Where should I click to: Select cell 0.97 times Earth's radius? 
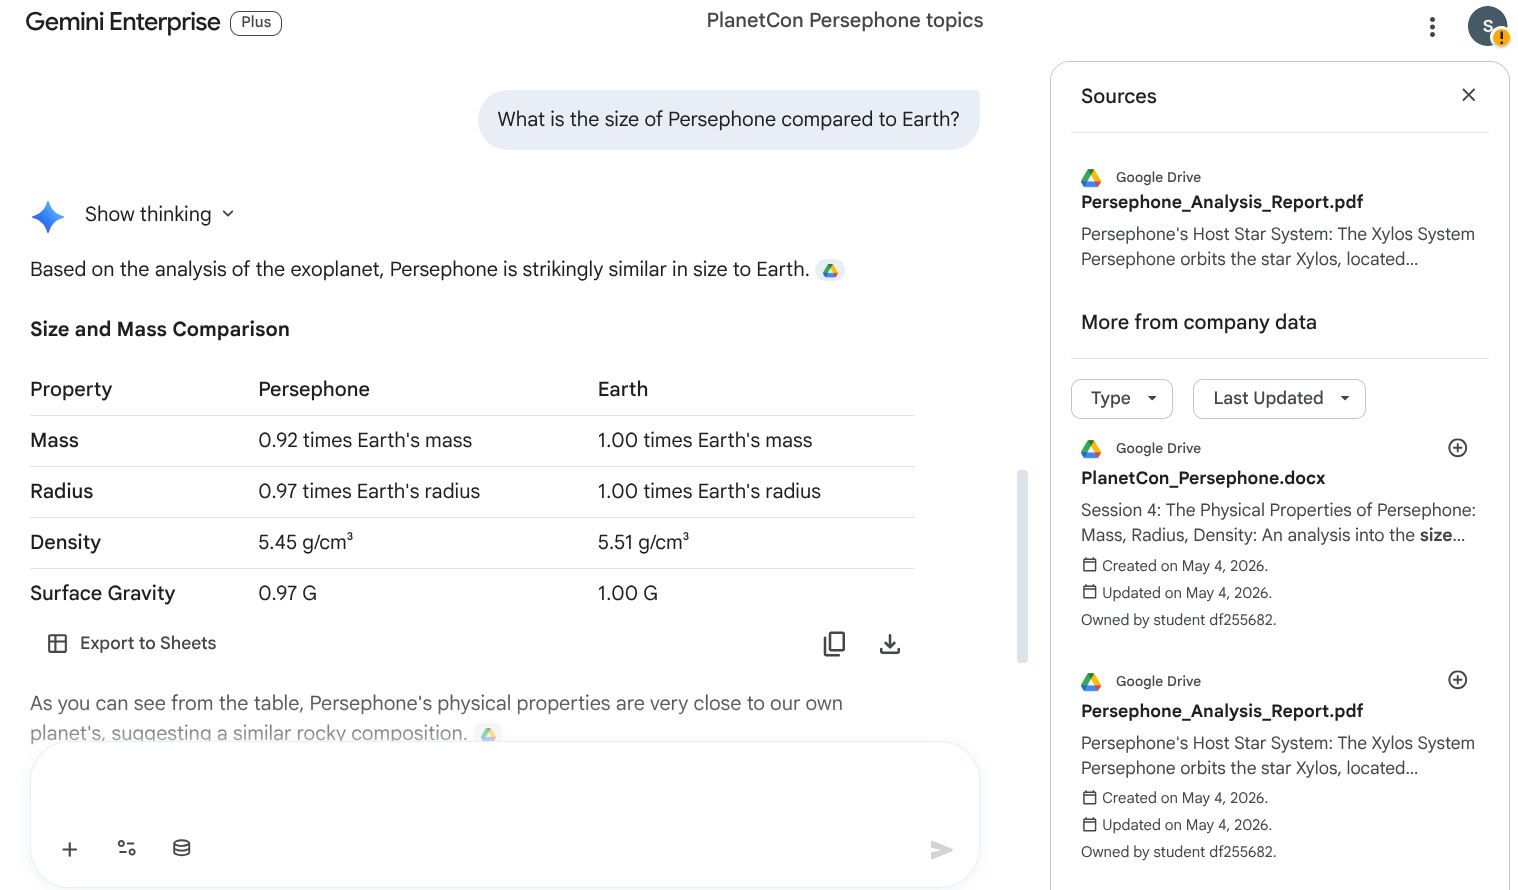pos(369,491)
